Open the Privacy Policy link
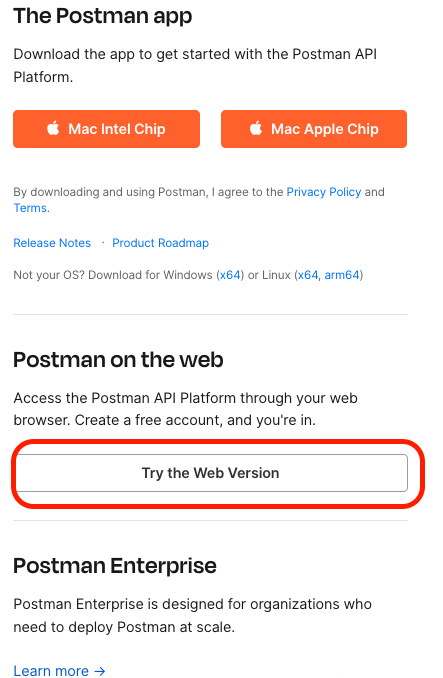 324,192
